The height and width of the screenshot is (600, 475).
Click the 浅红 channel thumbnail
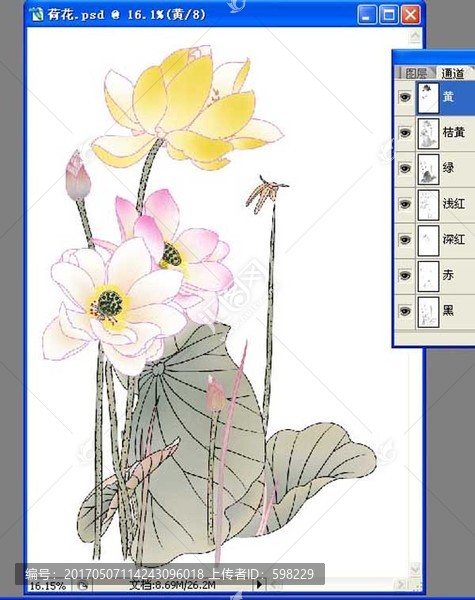(428, 204)
